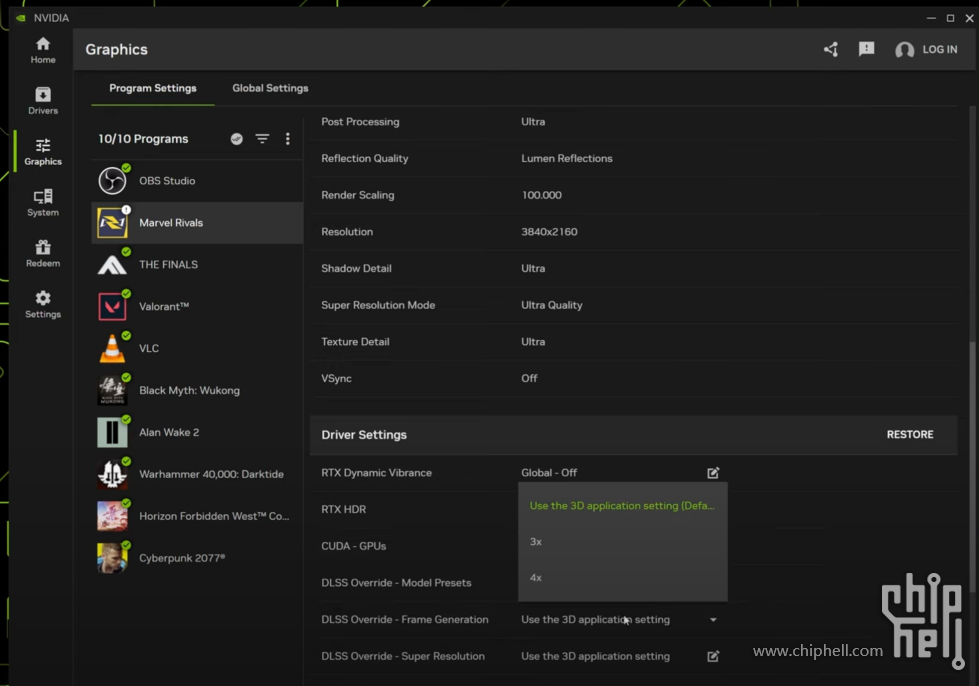This screenshot has width=979, height=686.
Task: Open the programs three-dot menu
Action: point(287,139)
